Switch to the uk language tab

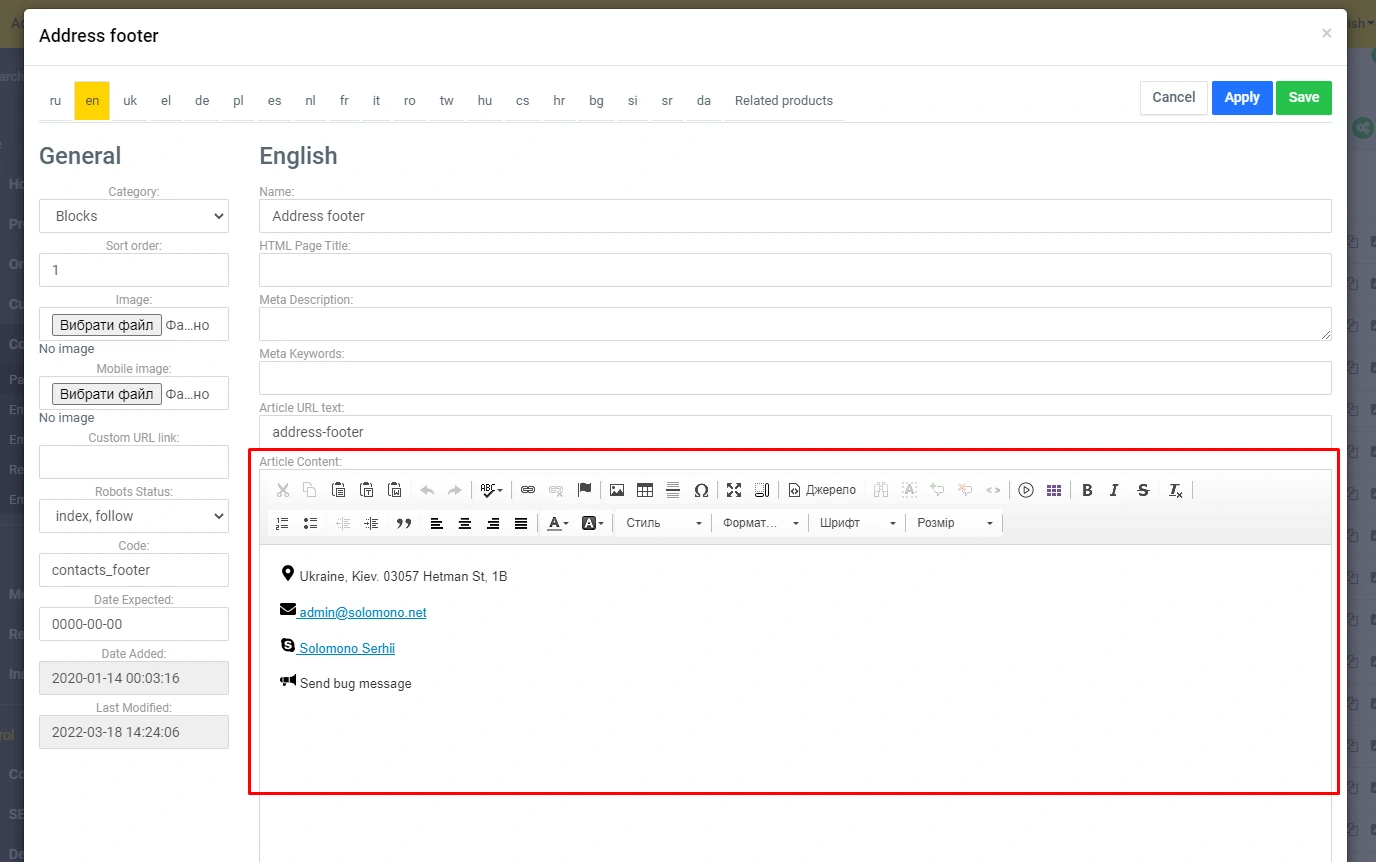[x=130, y=101]
